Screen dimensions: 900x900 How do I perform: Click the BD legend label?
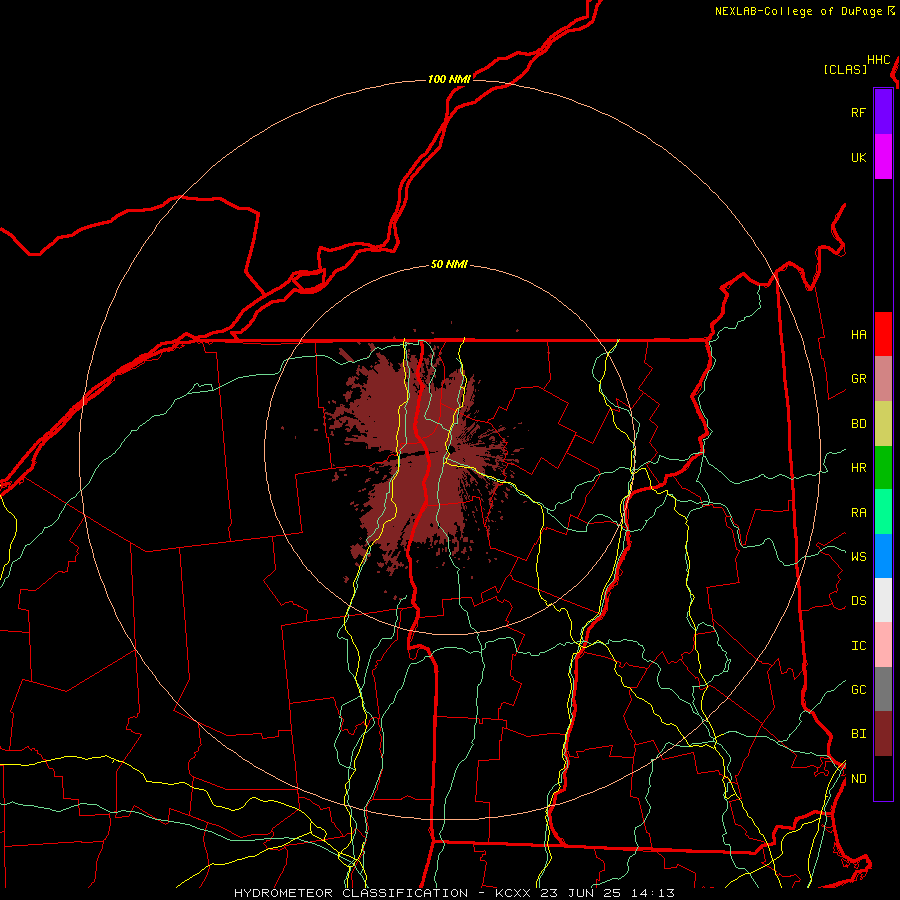click(859, 424)
